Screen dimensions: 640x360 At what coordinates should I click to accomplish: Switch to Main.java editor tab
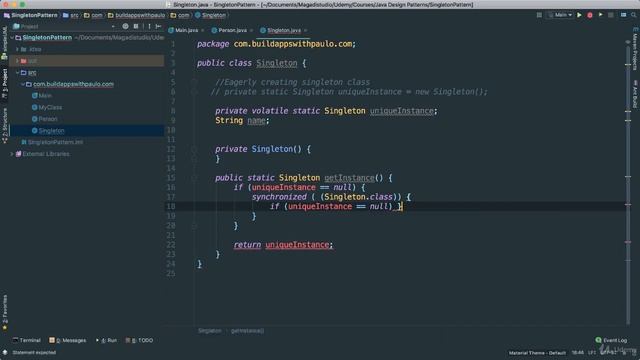click(186, 30)
